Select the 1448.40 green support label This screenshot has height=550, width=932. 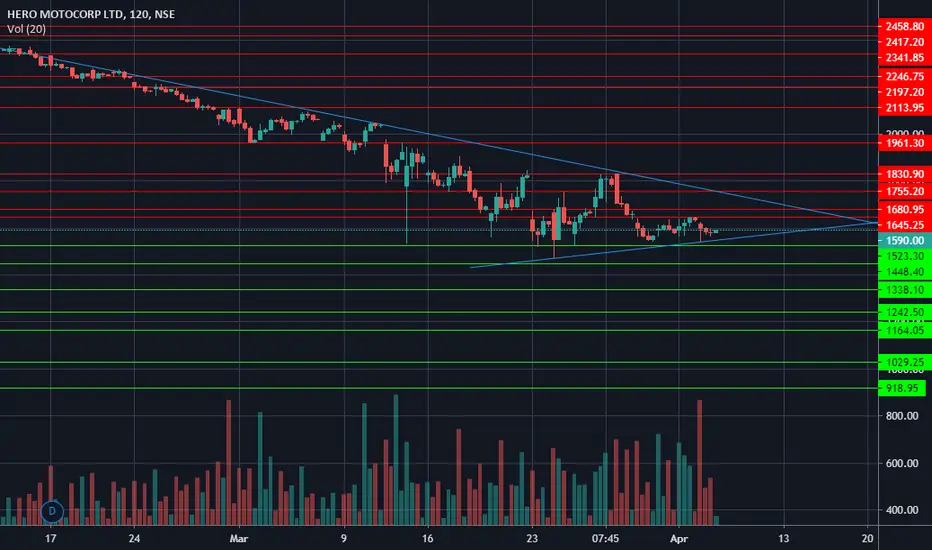pos(905,272)
